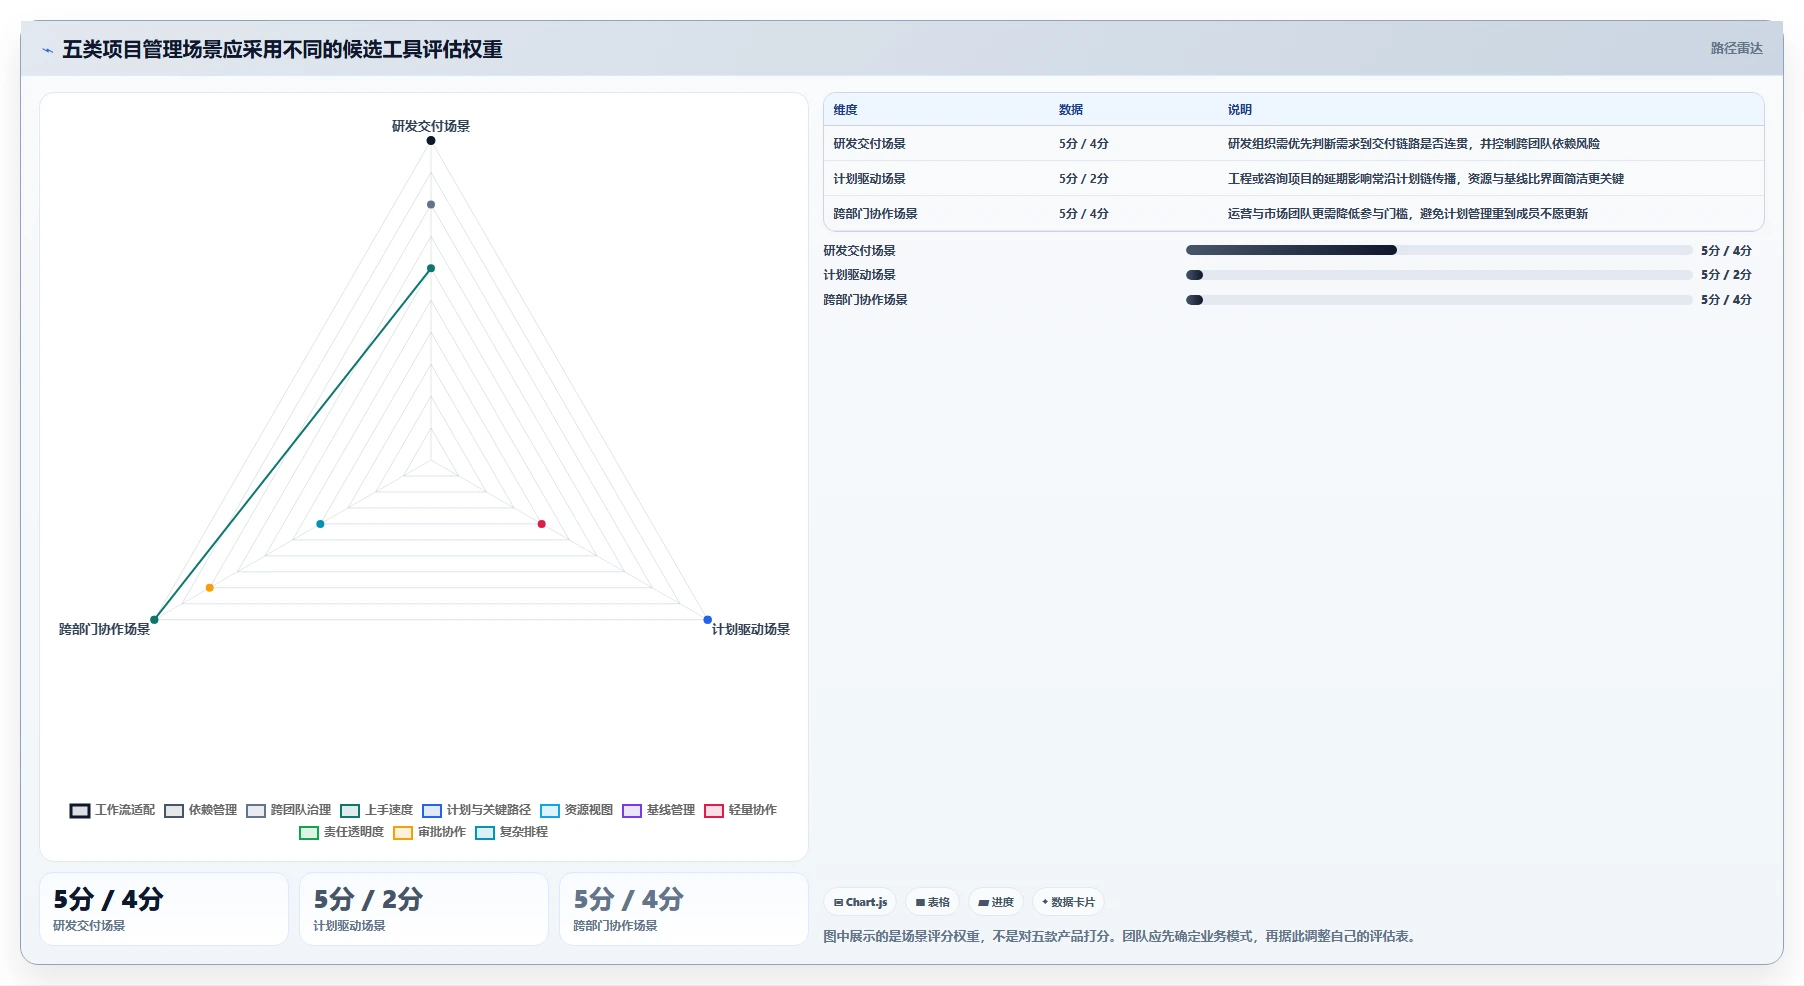Screen dimensions: 1804x986
Task: Click the 5分 / 2分 value in the table
Action: click(1084, 179)
